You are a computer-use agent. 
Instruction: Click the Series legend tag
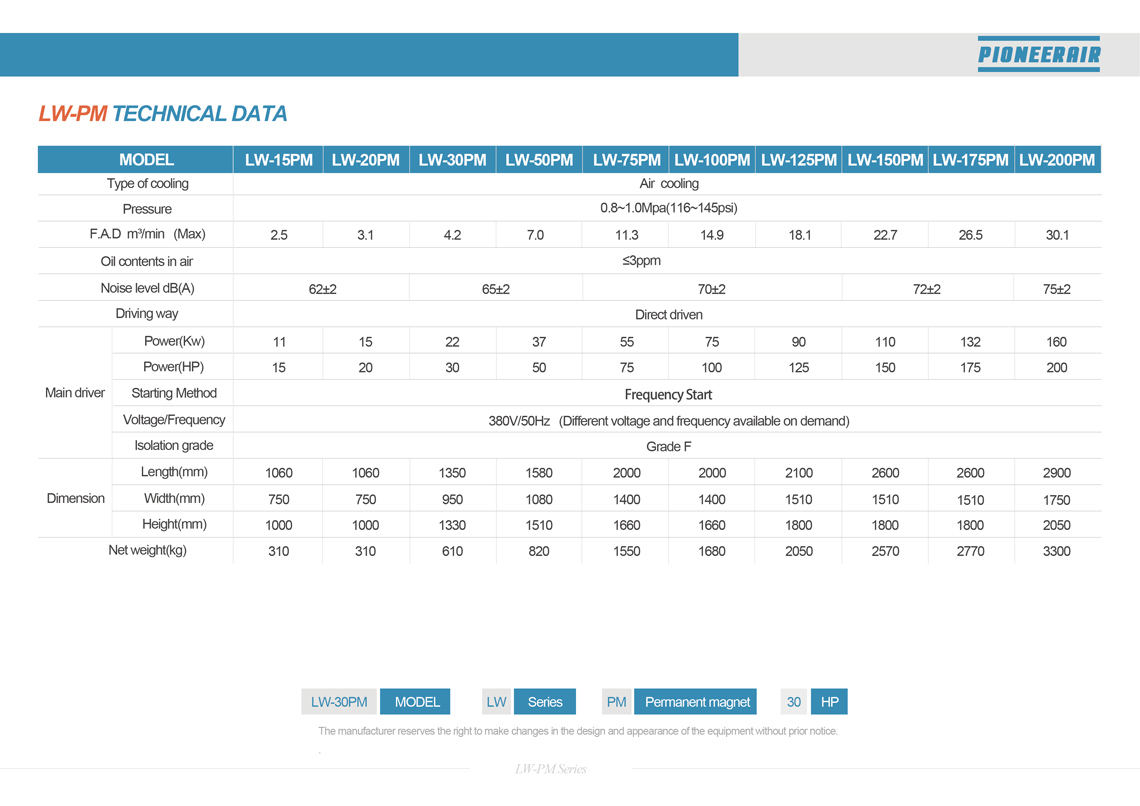click(x=545, y=702)
